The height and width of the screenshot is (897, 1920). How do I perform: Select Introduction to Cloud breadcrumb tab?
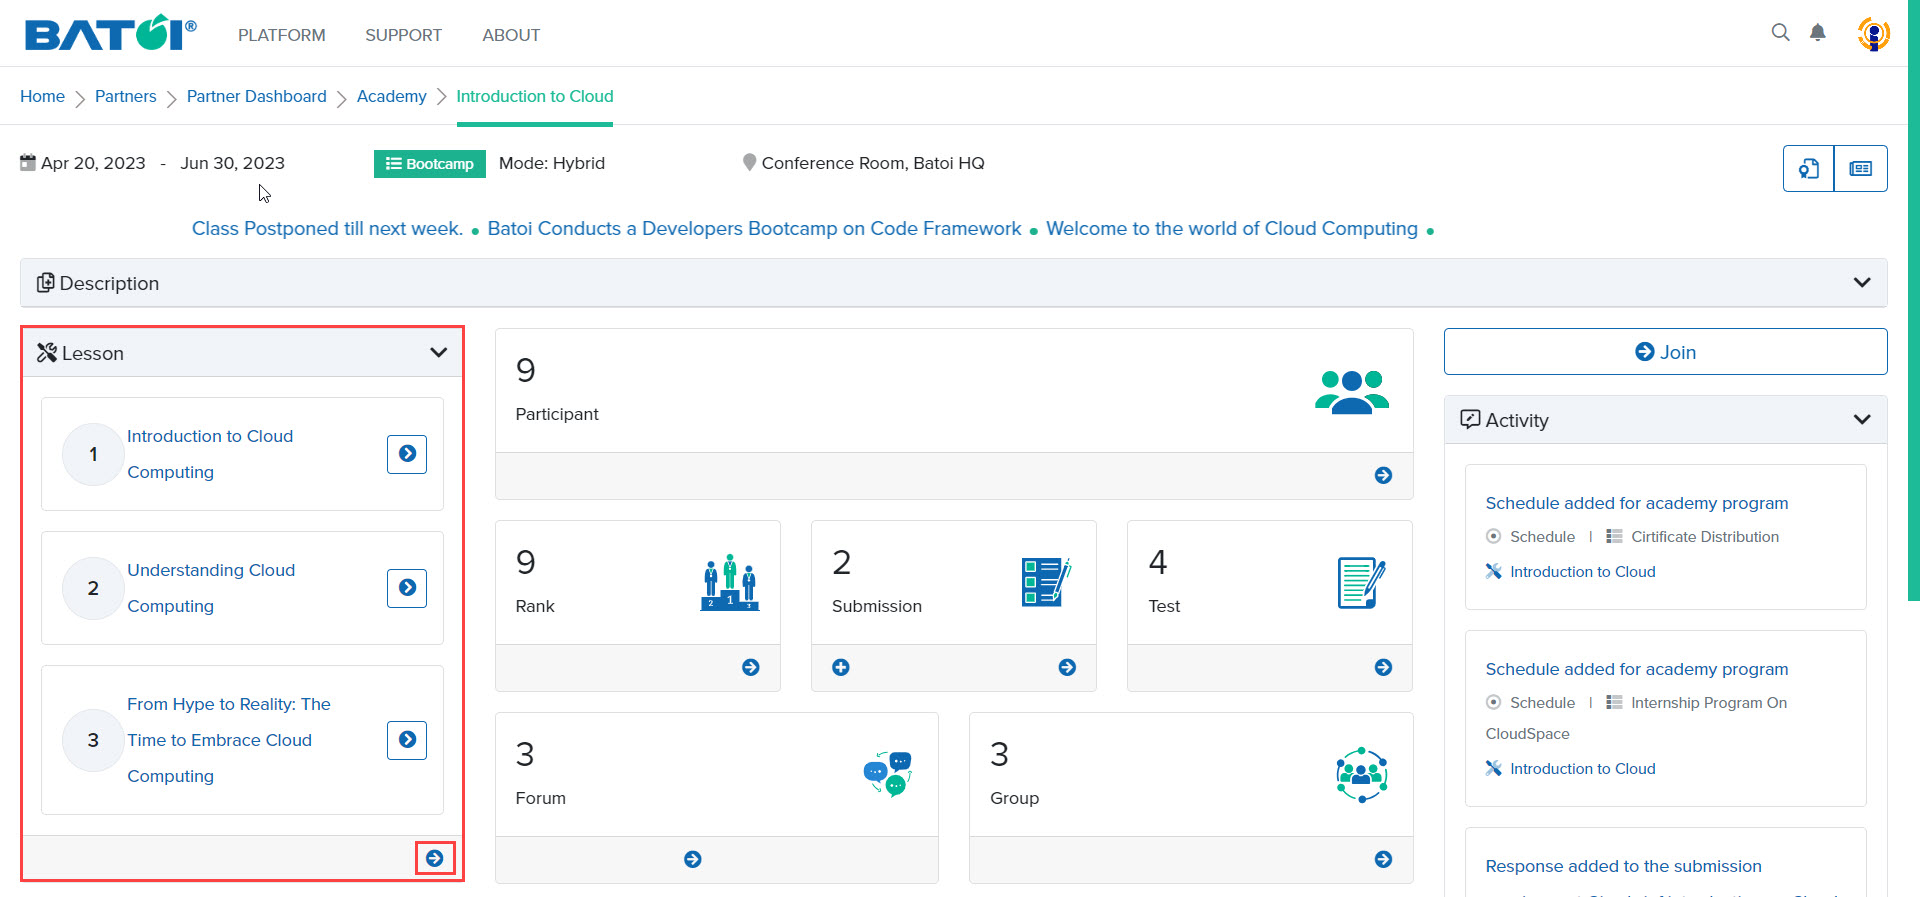[535, 96]
